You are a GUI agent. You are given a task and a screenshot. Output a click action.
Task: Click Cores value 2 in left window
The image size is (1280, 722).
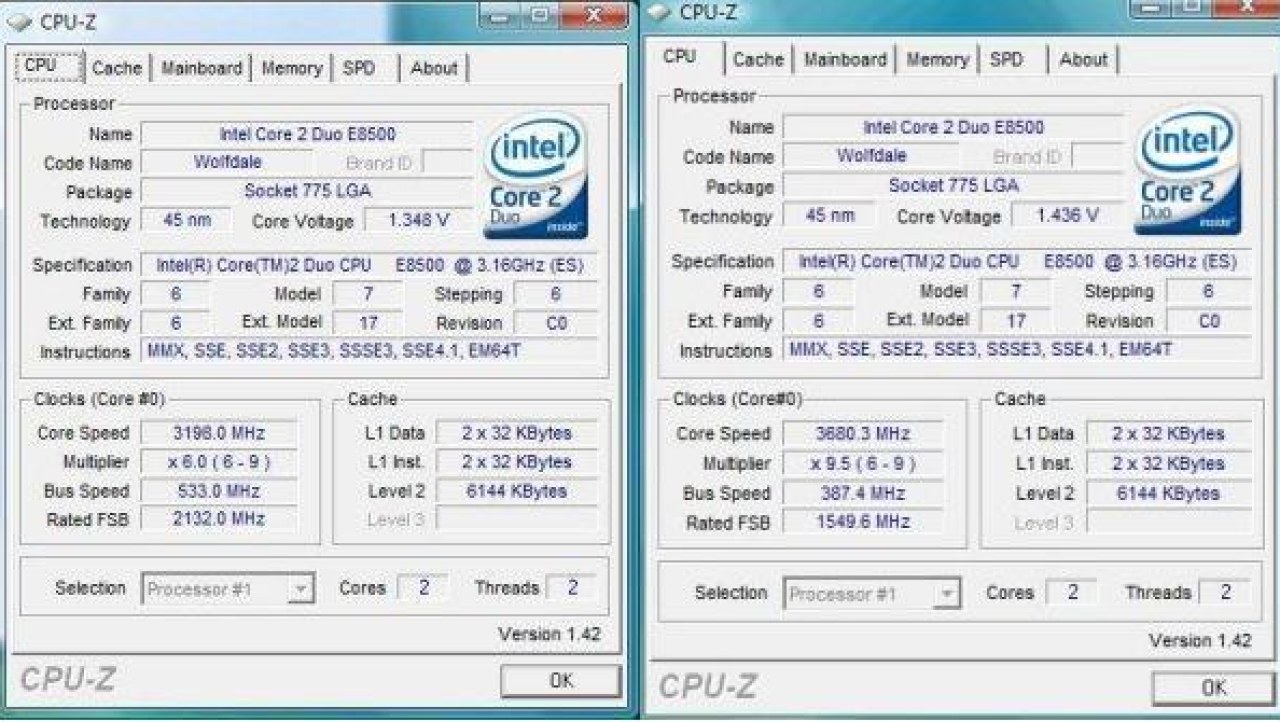tap(423, 588)
